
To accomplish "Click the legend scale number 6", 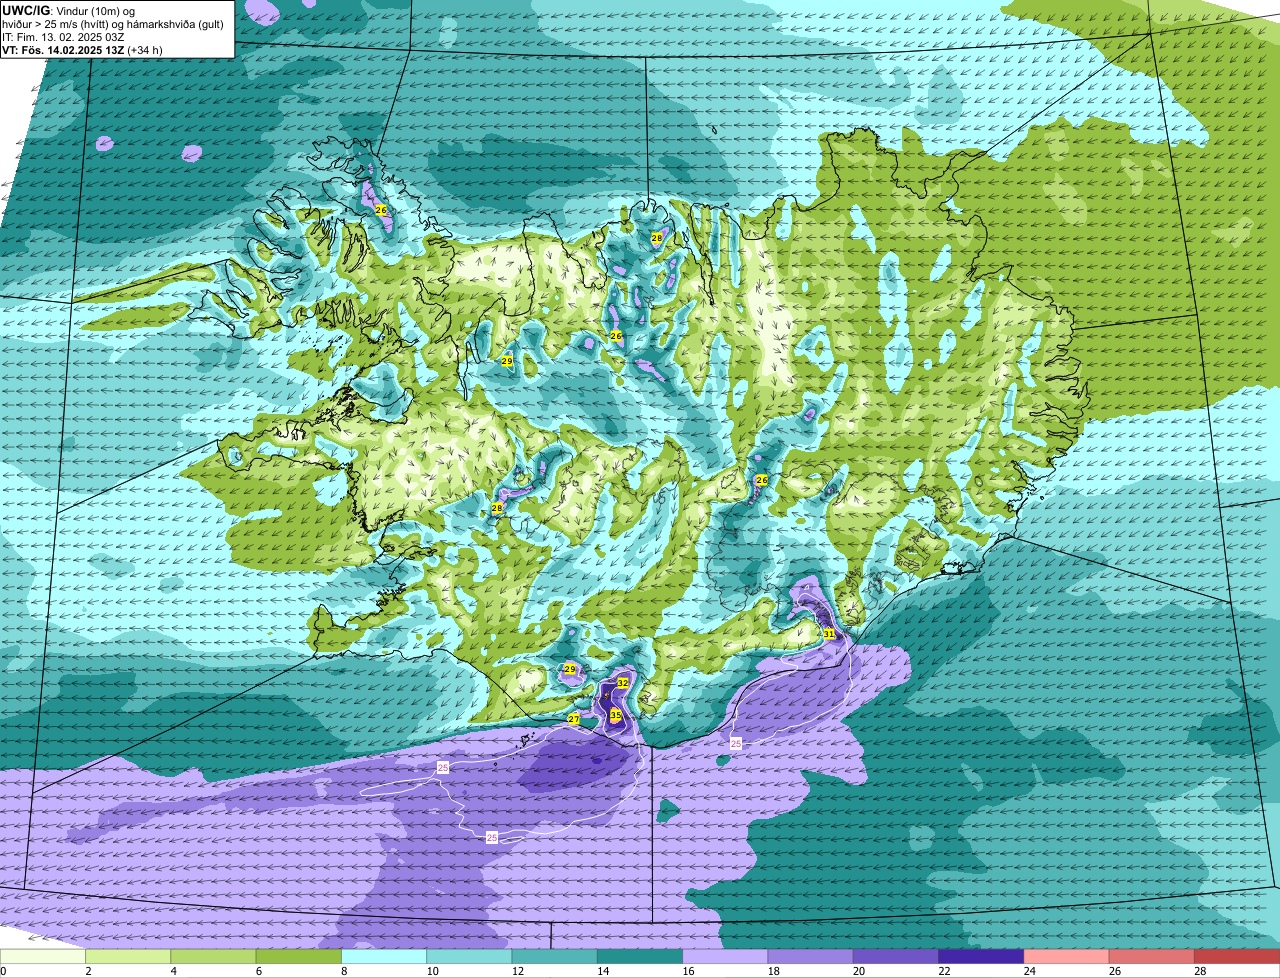I will point(259,971).
